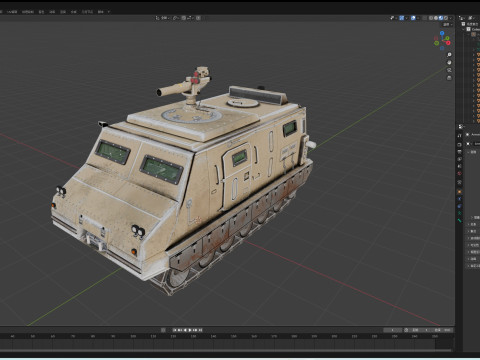Image resolution: width=480 pixels, height=360 pixels.
Task: Select the Scene Collection row in outliner
Action: [471, 24]
